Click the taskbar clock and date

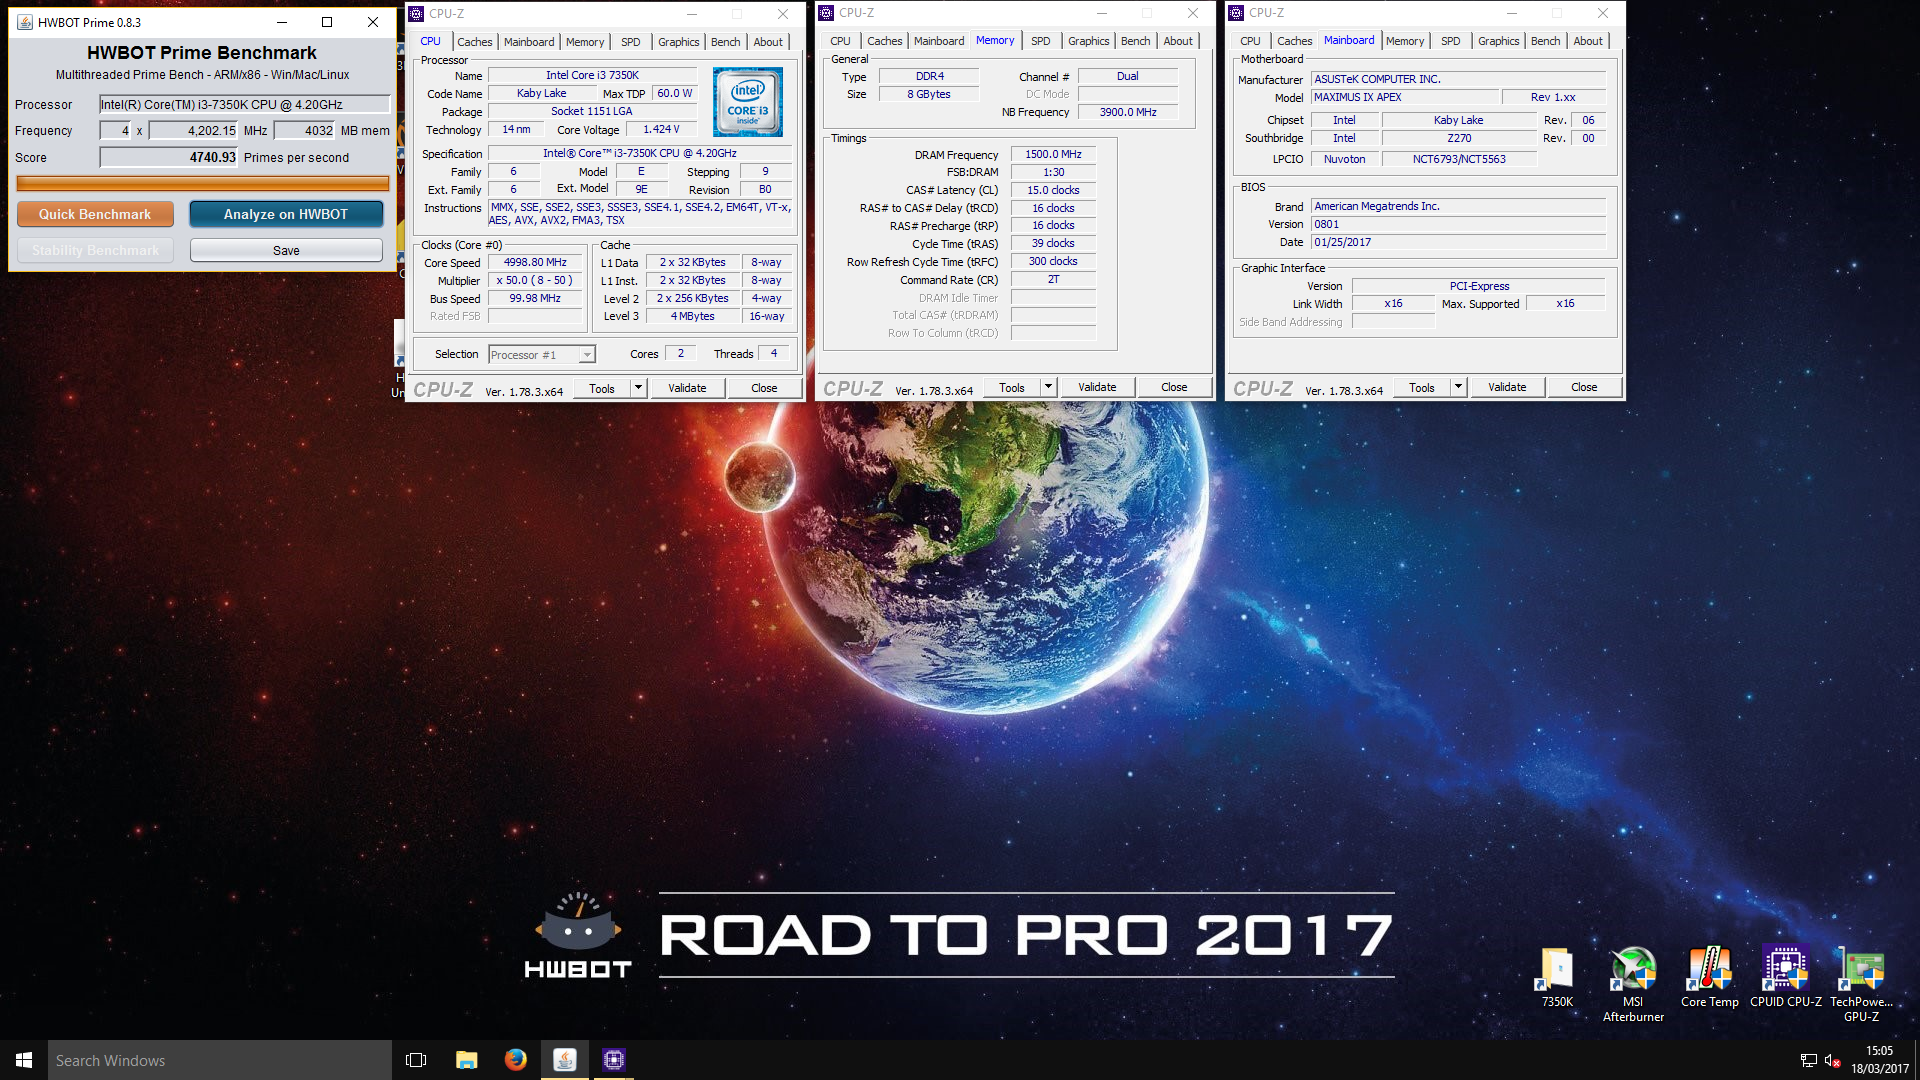click(x=1879, y=1060)
